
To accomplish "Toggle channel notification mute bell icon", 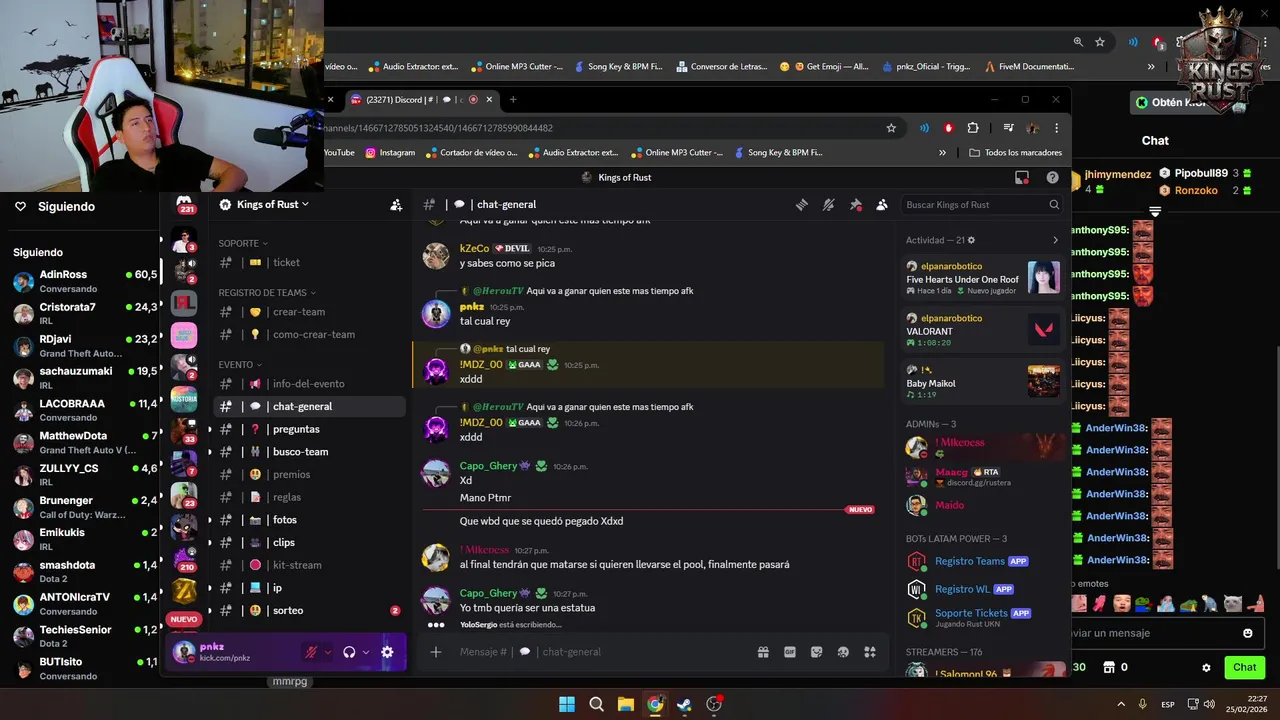I will click(828, 204).
